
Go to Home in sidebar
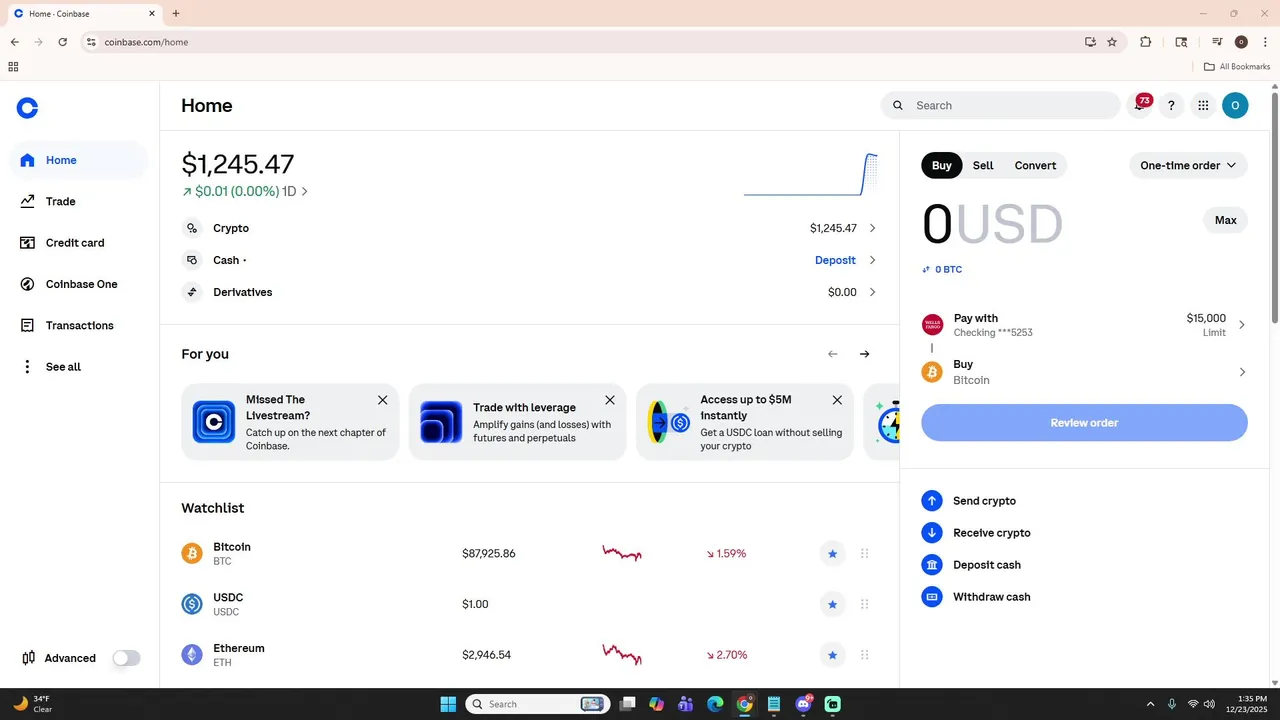coord(79,160)
